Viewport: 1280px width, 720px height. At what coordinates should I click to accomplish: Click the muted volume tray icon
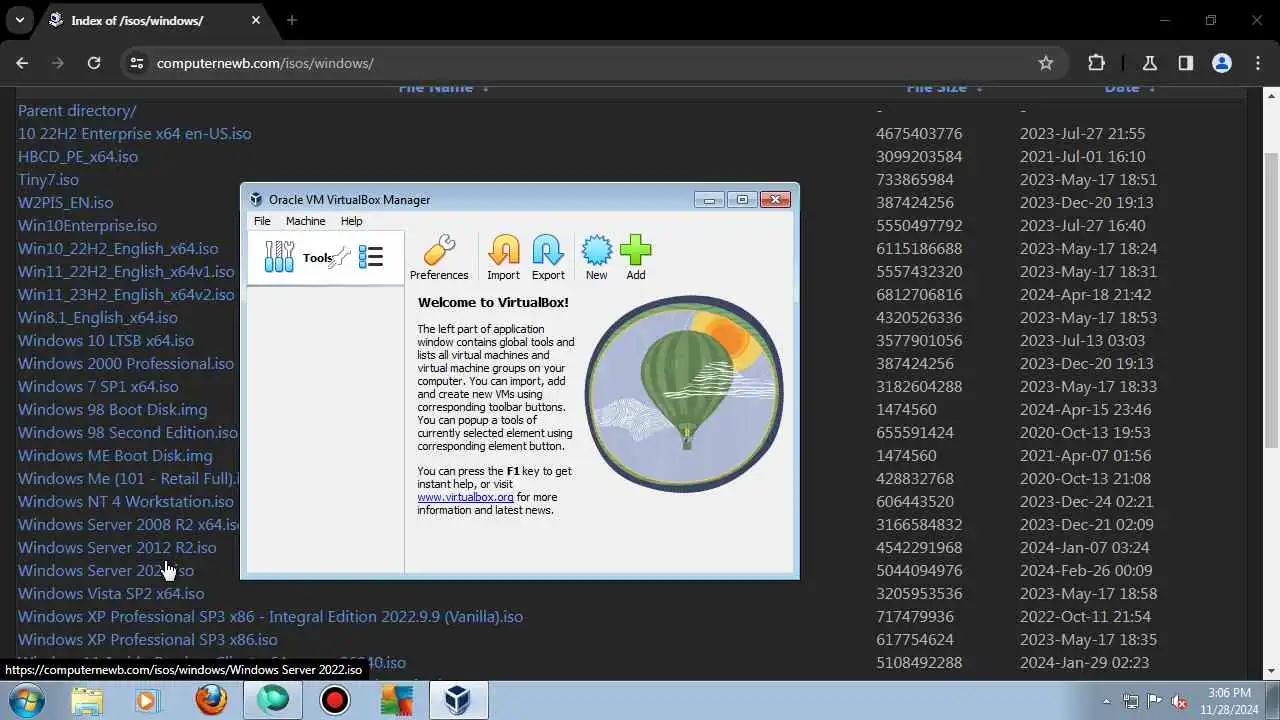[x=1180, y=701]
